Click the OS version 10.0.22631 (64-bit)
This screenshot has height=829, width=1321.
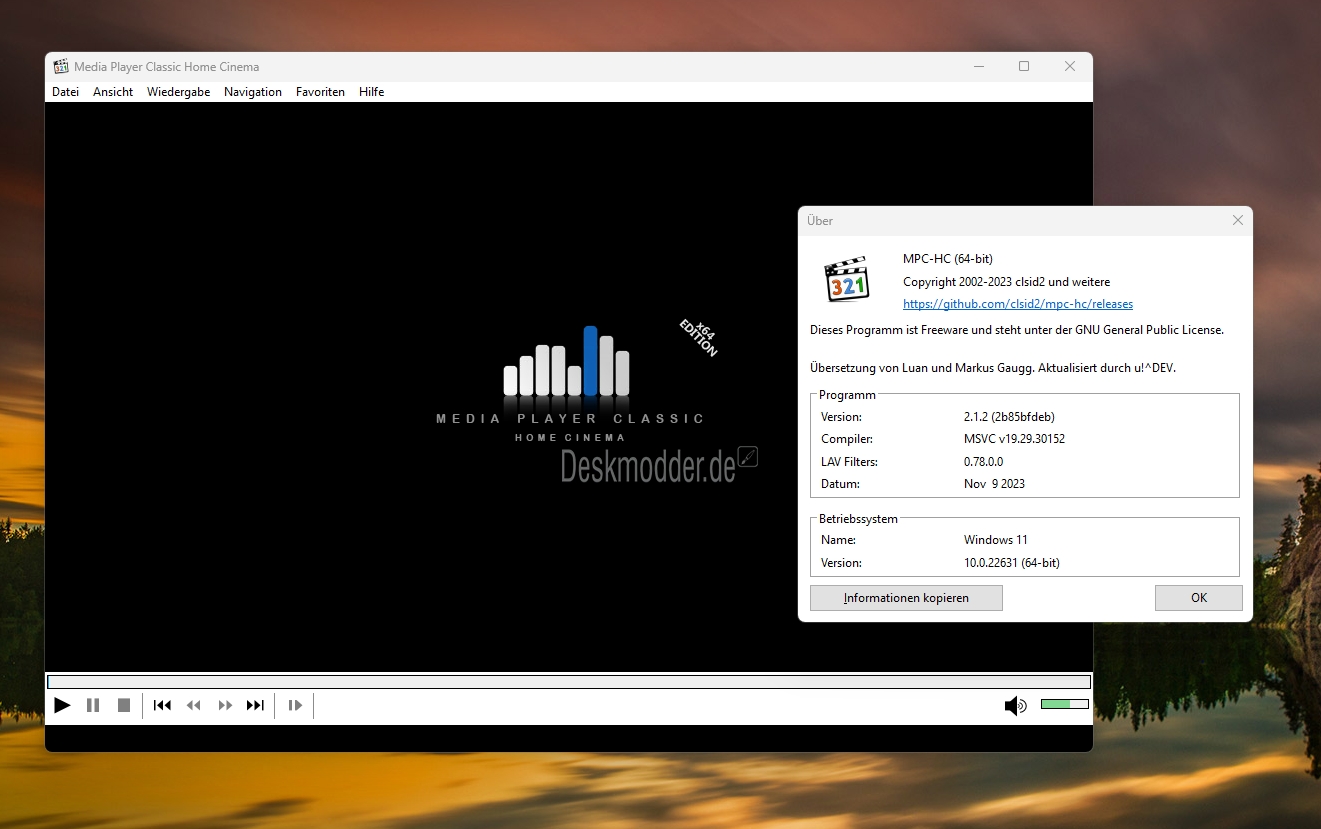coord(1012,563)
